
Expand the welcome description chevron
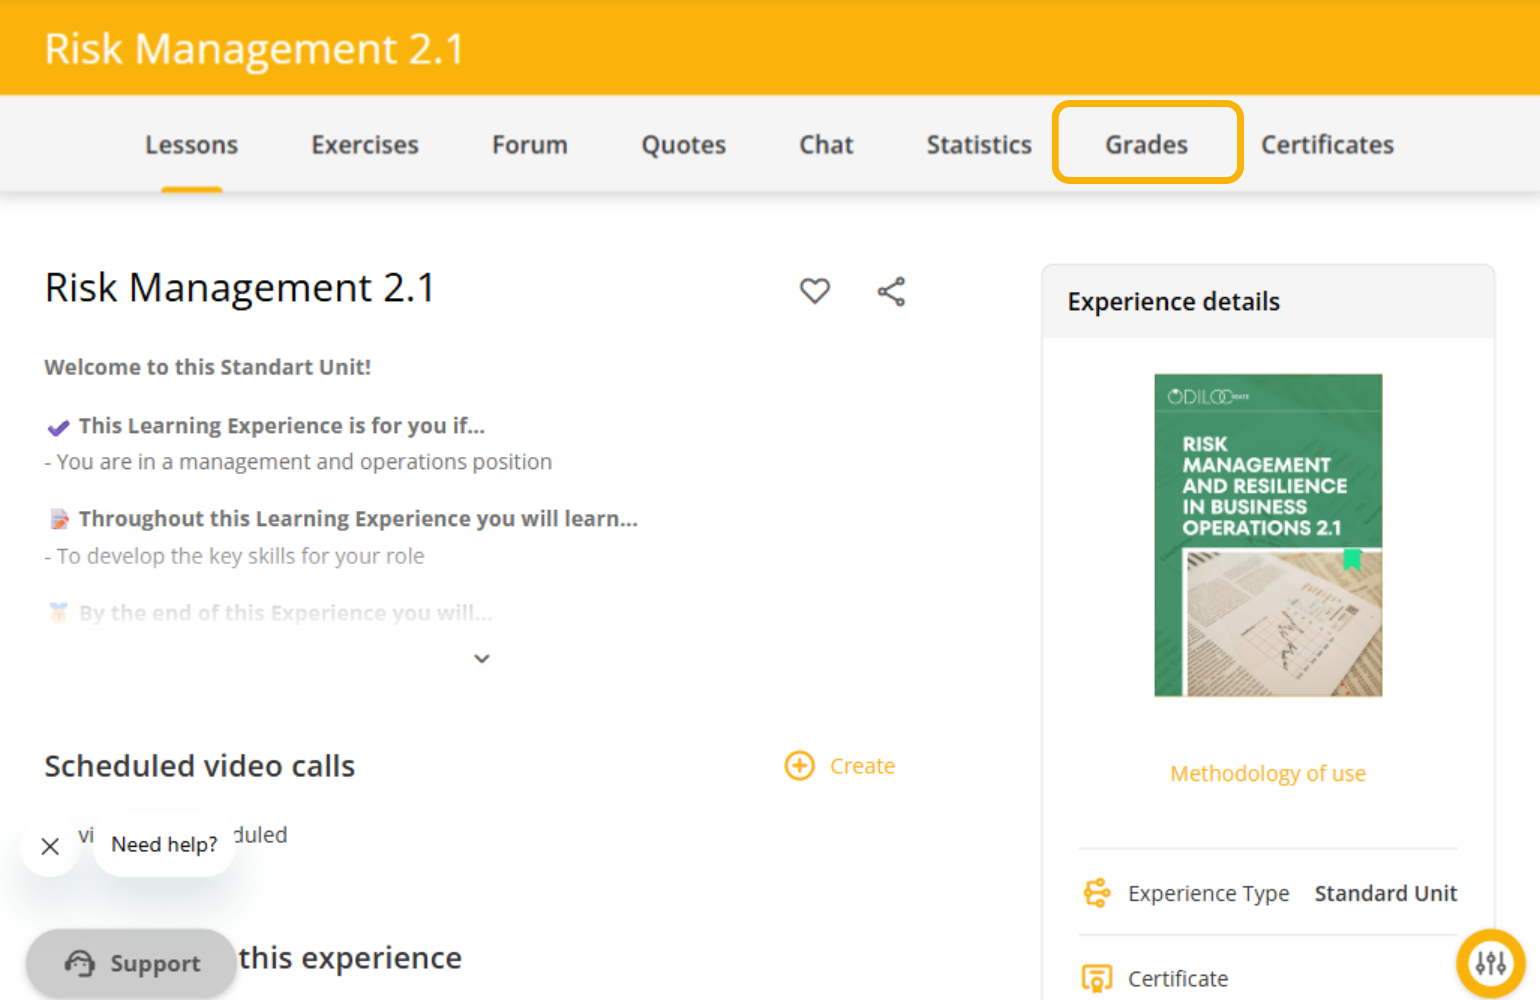(482, 658)
